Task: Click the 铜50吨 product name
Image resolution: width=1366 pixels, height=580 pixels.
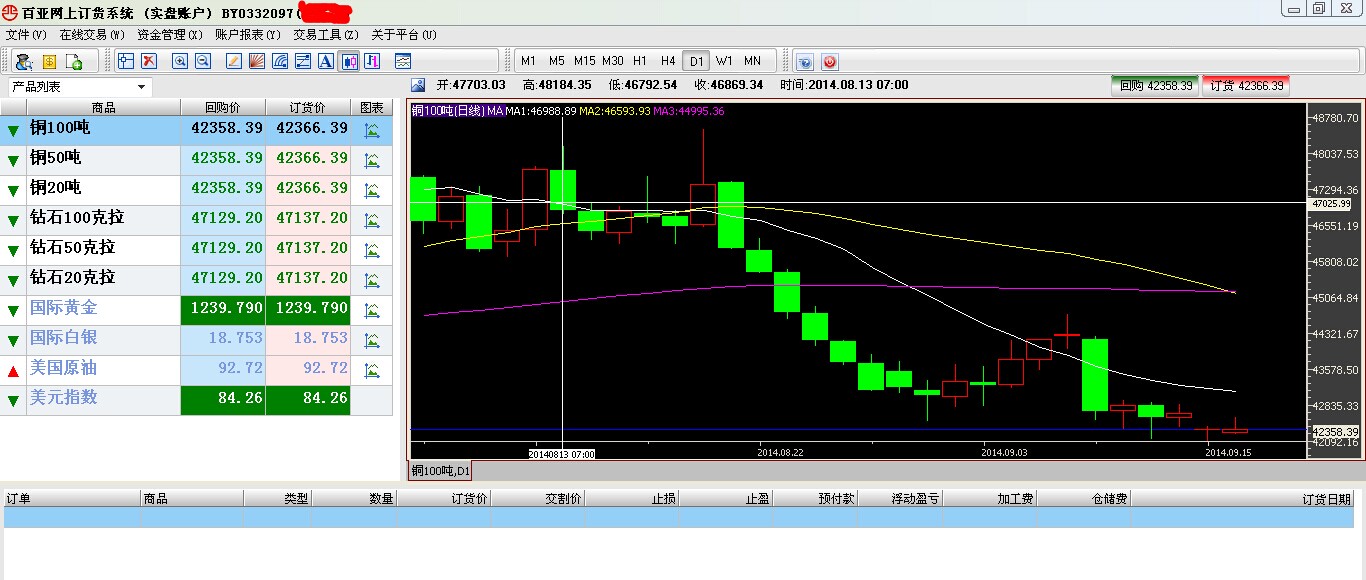Action: (x=56, y=158)
